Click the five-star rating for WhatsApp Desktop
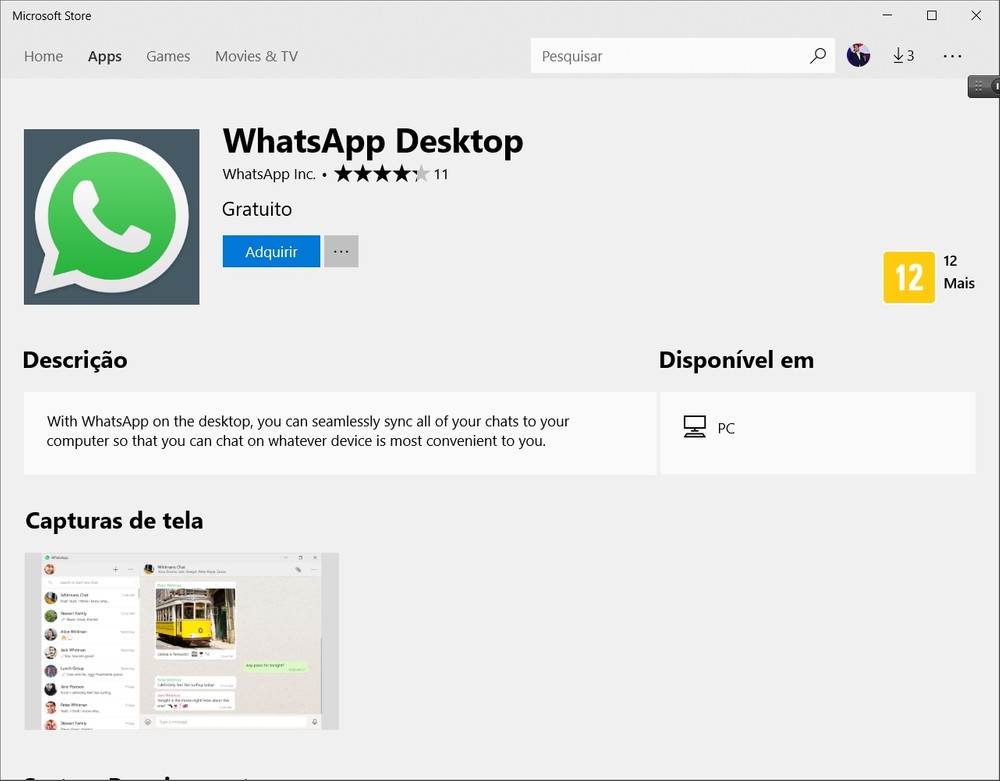This screenshot has height=781, width=1000. pyautogui.click(x=381, y=174)
